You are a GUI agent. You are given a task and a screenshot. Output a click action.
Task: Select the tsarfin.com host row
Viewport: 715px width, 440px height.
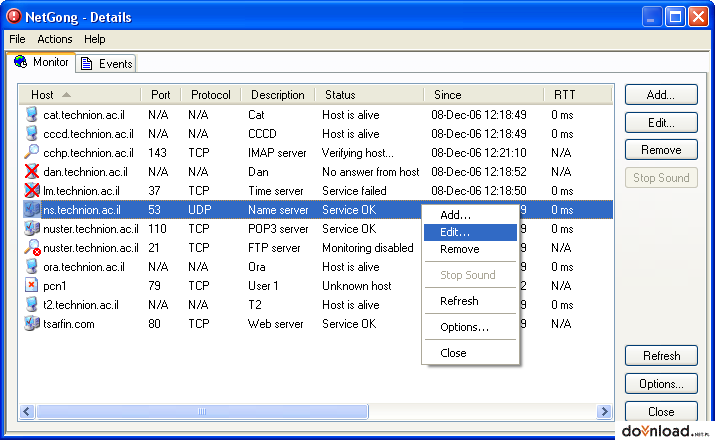[317, 324]
